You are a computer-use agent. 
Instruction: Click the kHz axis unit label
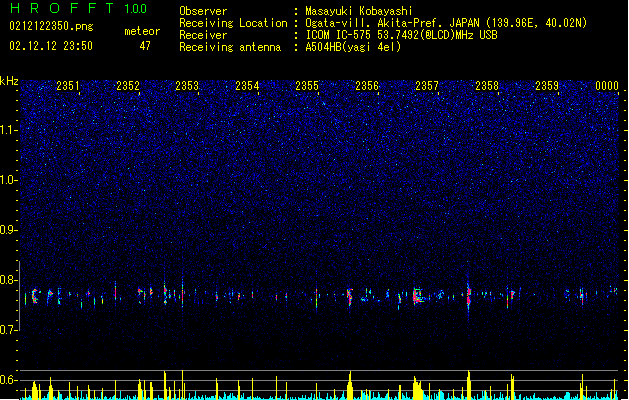(x=9, y=81)
